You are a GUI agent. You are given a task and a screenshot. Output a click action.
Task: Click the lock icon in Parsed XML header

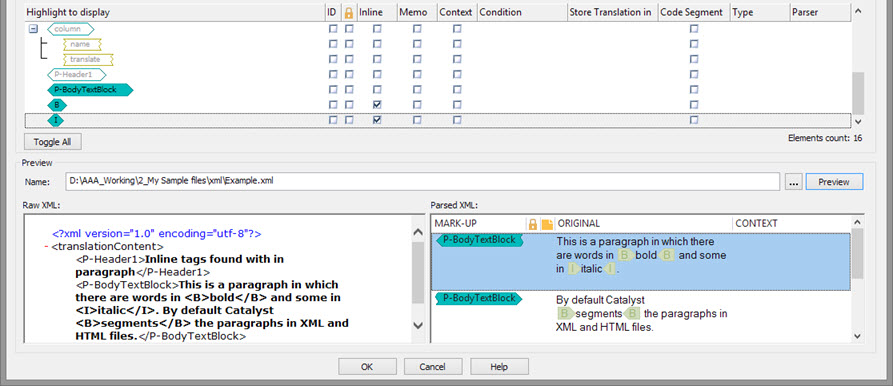click(532, 224)
